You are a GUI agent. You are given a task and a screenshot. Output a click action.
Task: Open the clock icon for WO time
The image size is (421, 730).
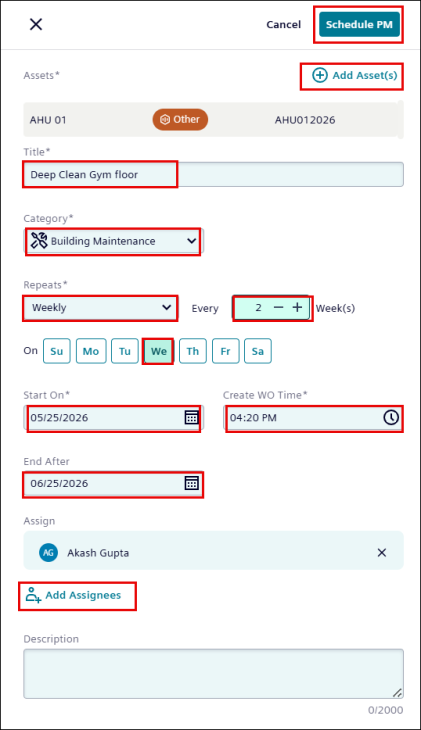(391, 417)
